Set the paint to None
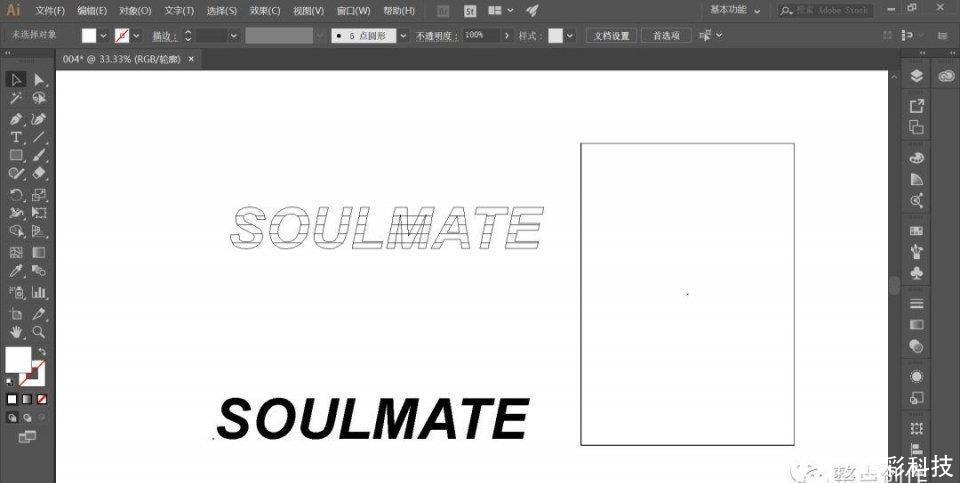 (41, 399)
